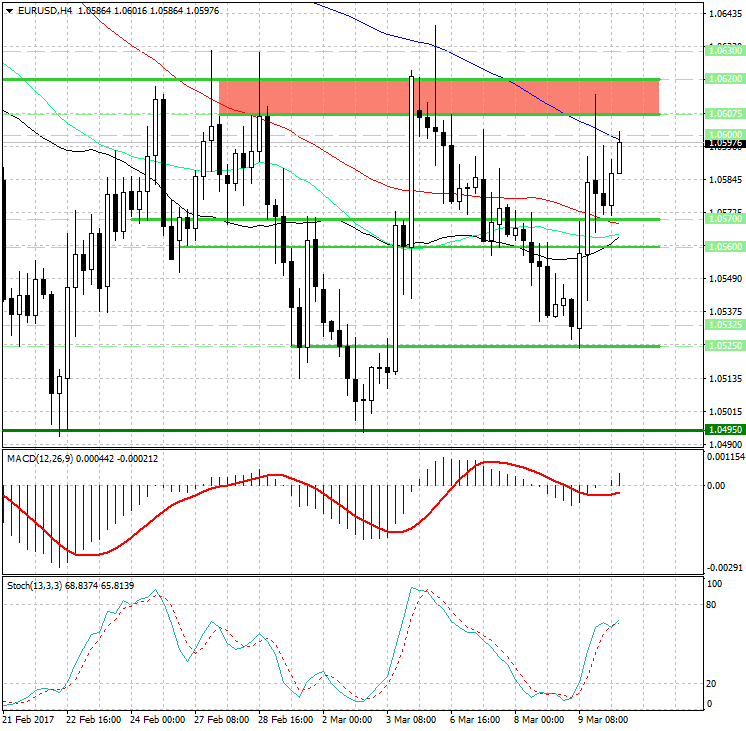Select the 6 Mar 16:00 time label
The width and height of the screenshot is (746, 731).
coord(475,720)
